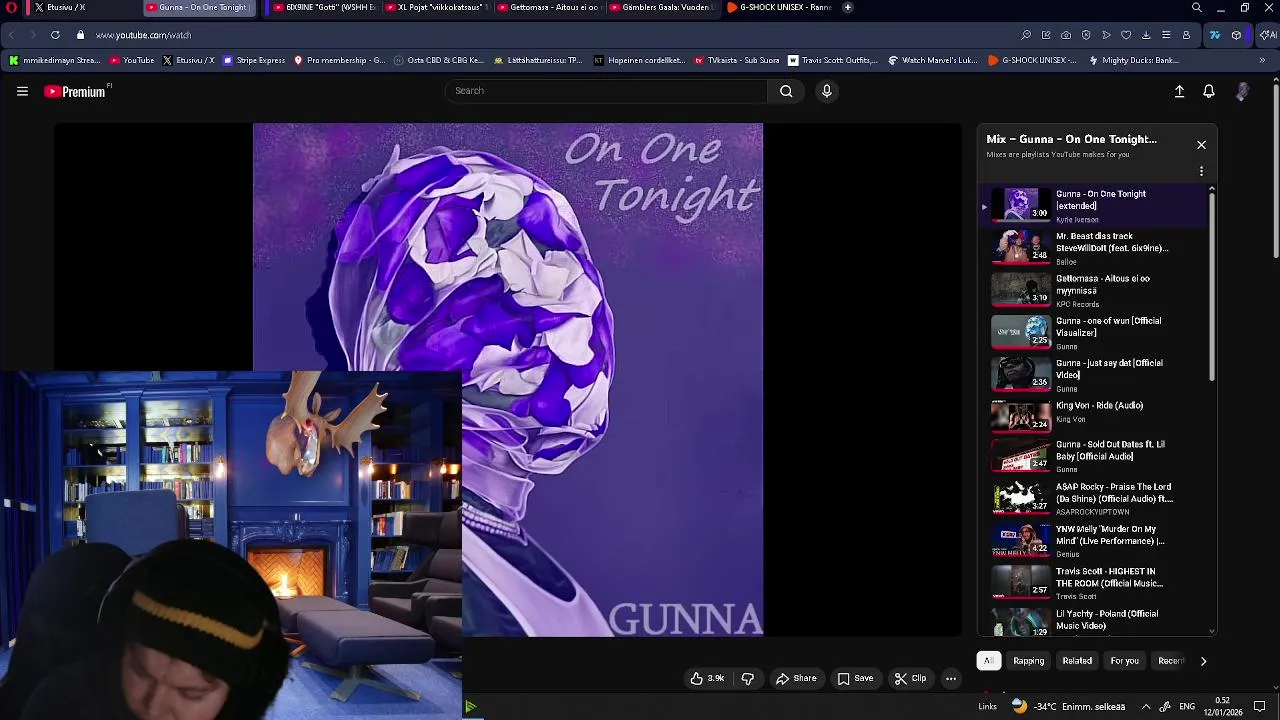The height and width of the screenshot is (720, 1280).
Task: Open a new browser tab with plus
Action: (847, 7)
